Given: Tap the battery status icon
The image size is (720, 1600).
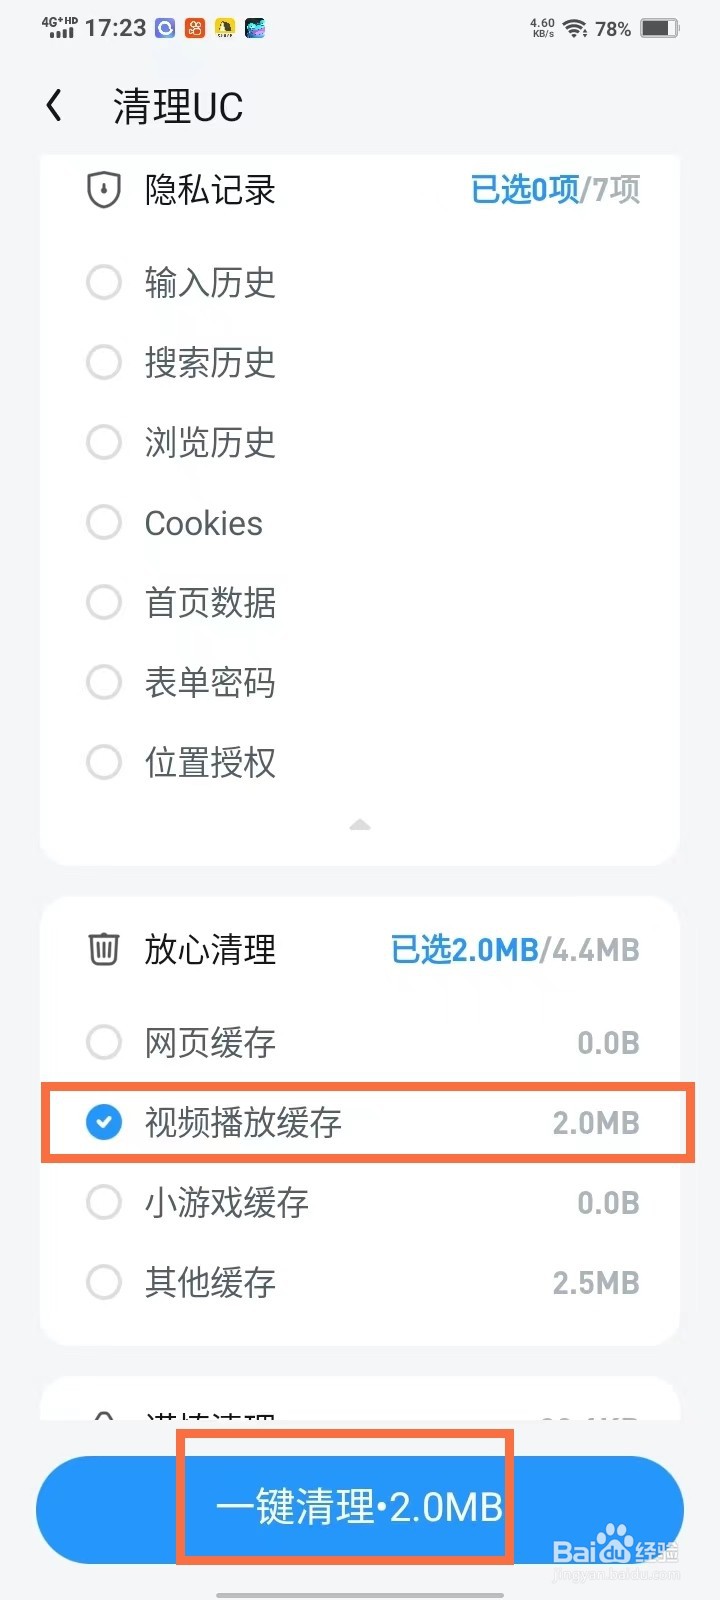Looking at the screenshot, I should 659,28.
